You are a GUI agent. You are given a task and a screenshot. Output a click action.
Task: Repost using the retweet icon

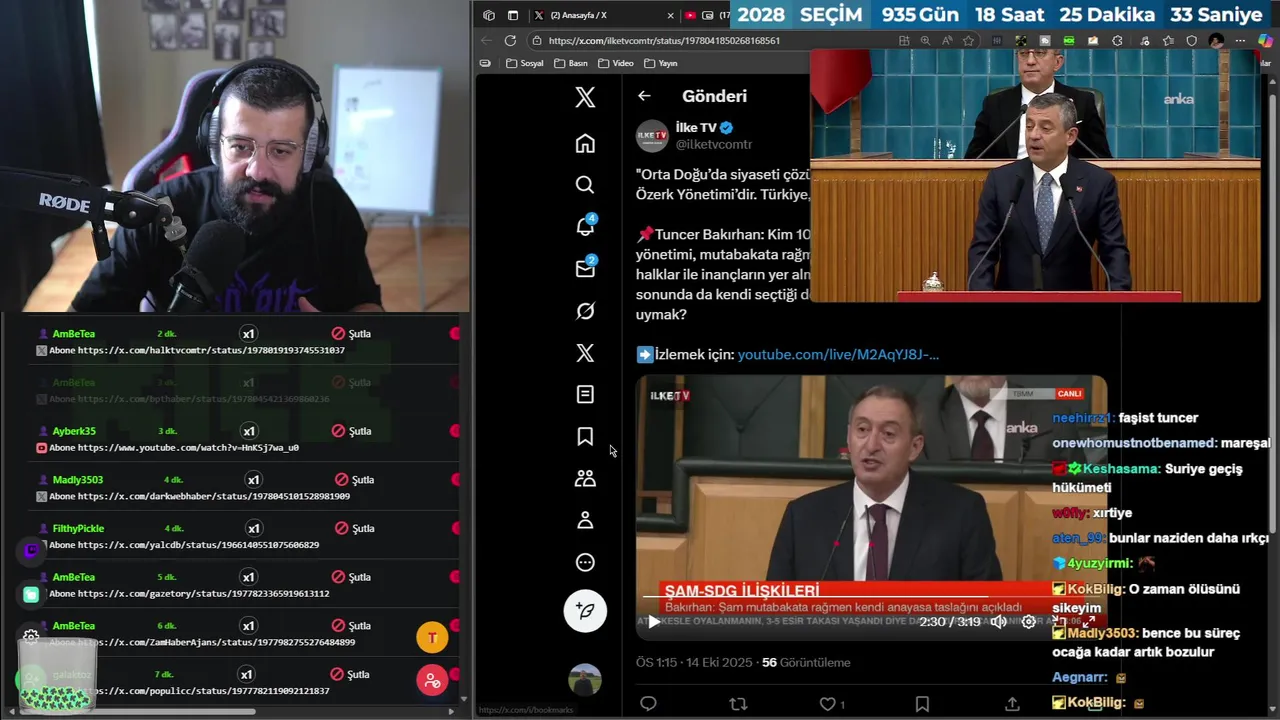tap(738, 704)
